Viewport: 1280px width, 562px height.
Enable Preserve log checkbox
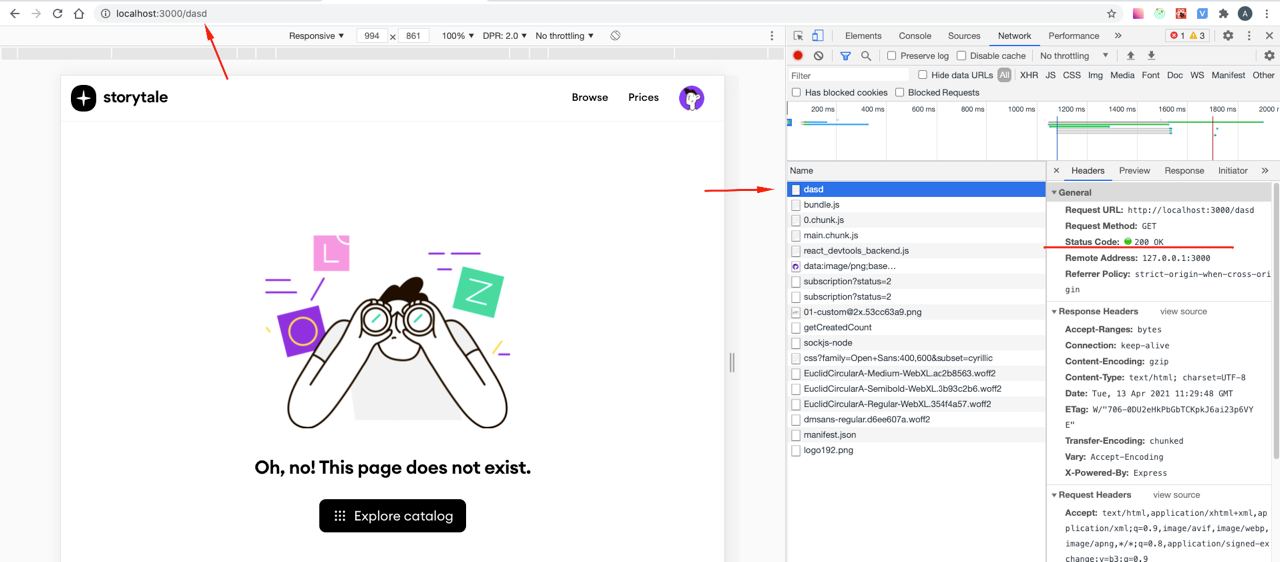point(891,56)
